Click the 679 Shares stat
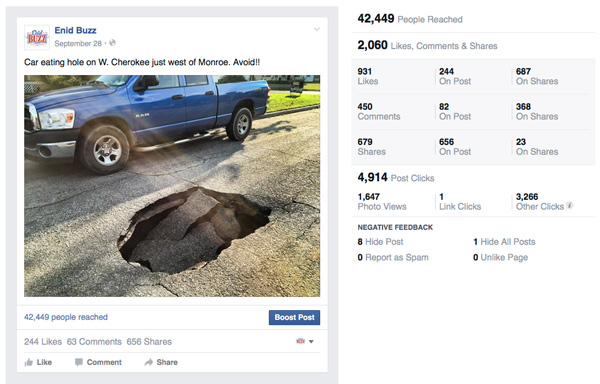Viewport: 600px width, 384px height. 372,146
